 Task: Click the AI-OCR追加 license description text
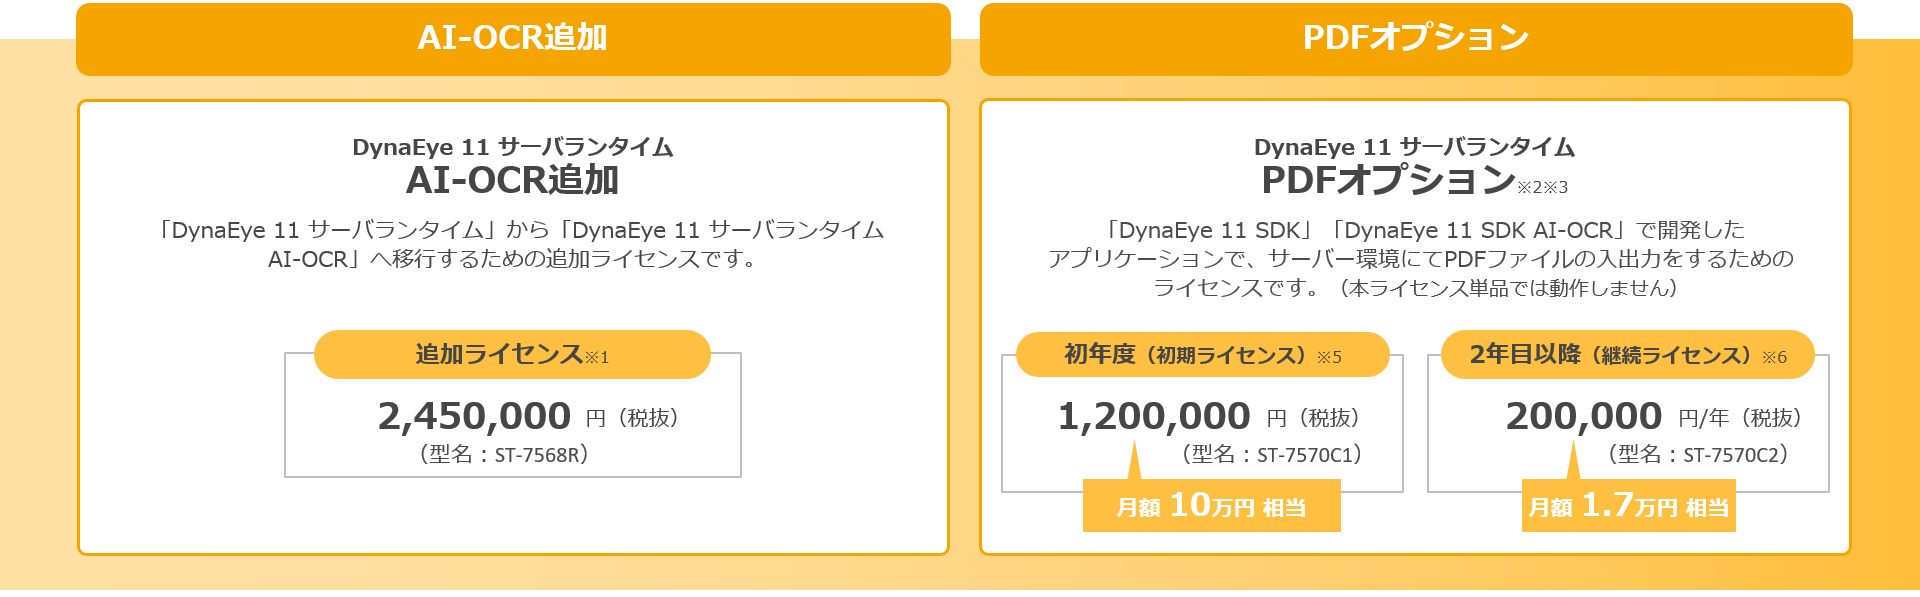(520, 245)
